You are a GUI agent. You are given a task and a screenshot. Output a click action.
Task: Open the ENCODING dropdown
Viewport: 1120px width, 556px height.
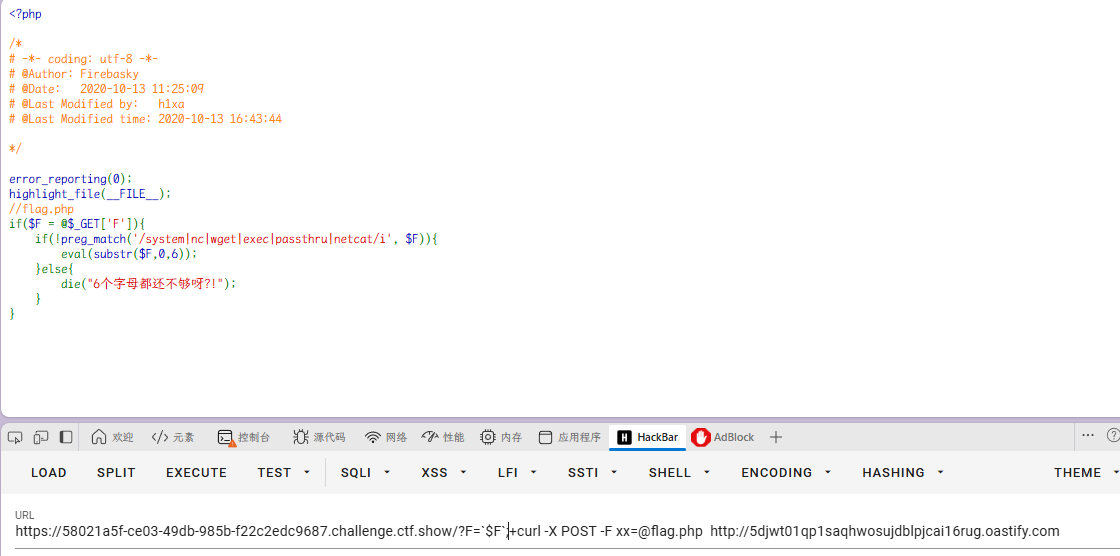(x=786, y=472)
